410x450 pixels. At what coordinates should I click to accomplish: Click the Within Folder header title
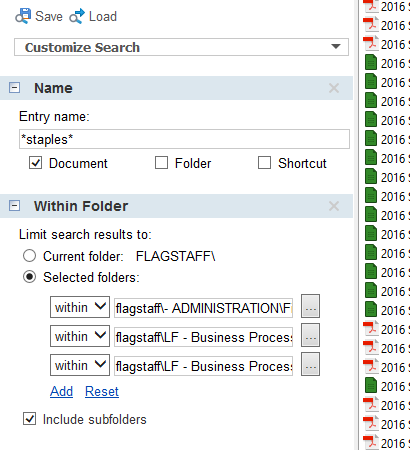coord(81,206)
